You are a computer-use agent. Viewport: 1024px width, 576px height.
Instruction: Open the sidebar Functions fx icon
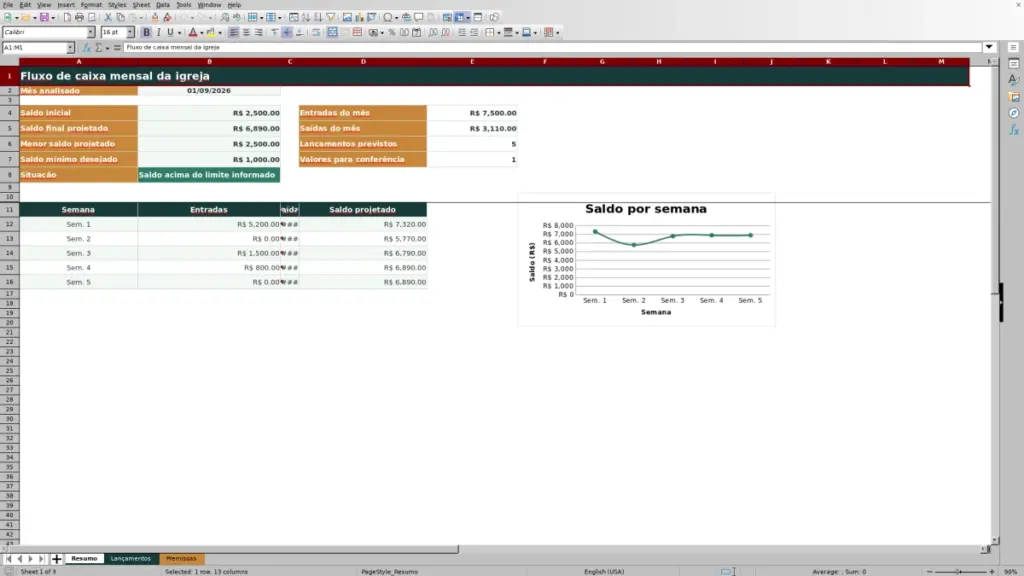click(1014, 130)
